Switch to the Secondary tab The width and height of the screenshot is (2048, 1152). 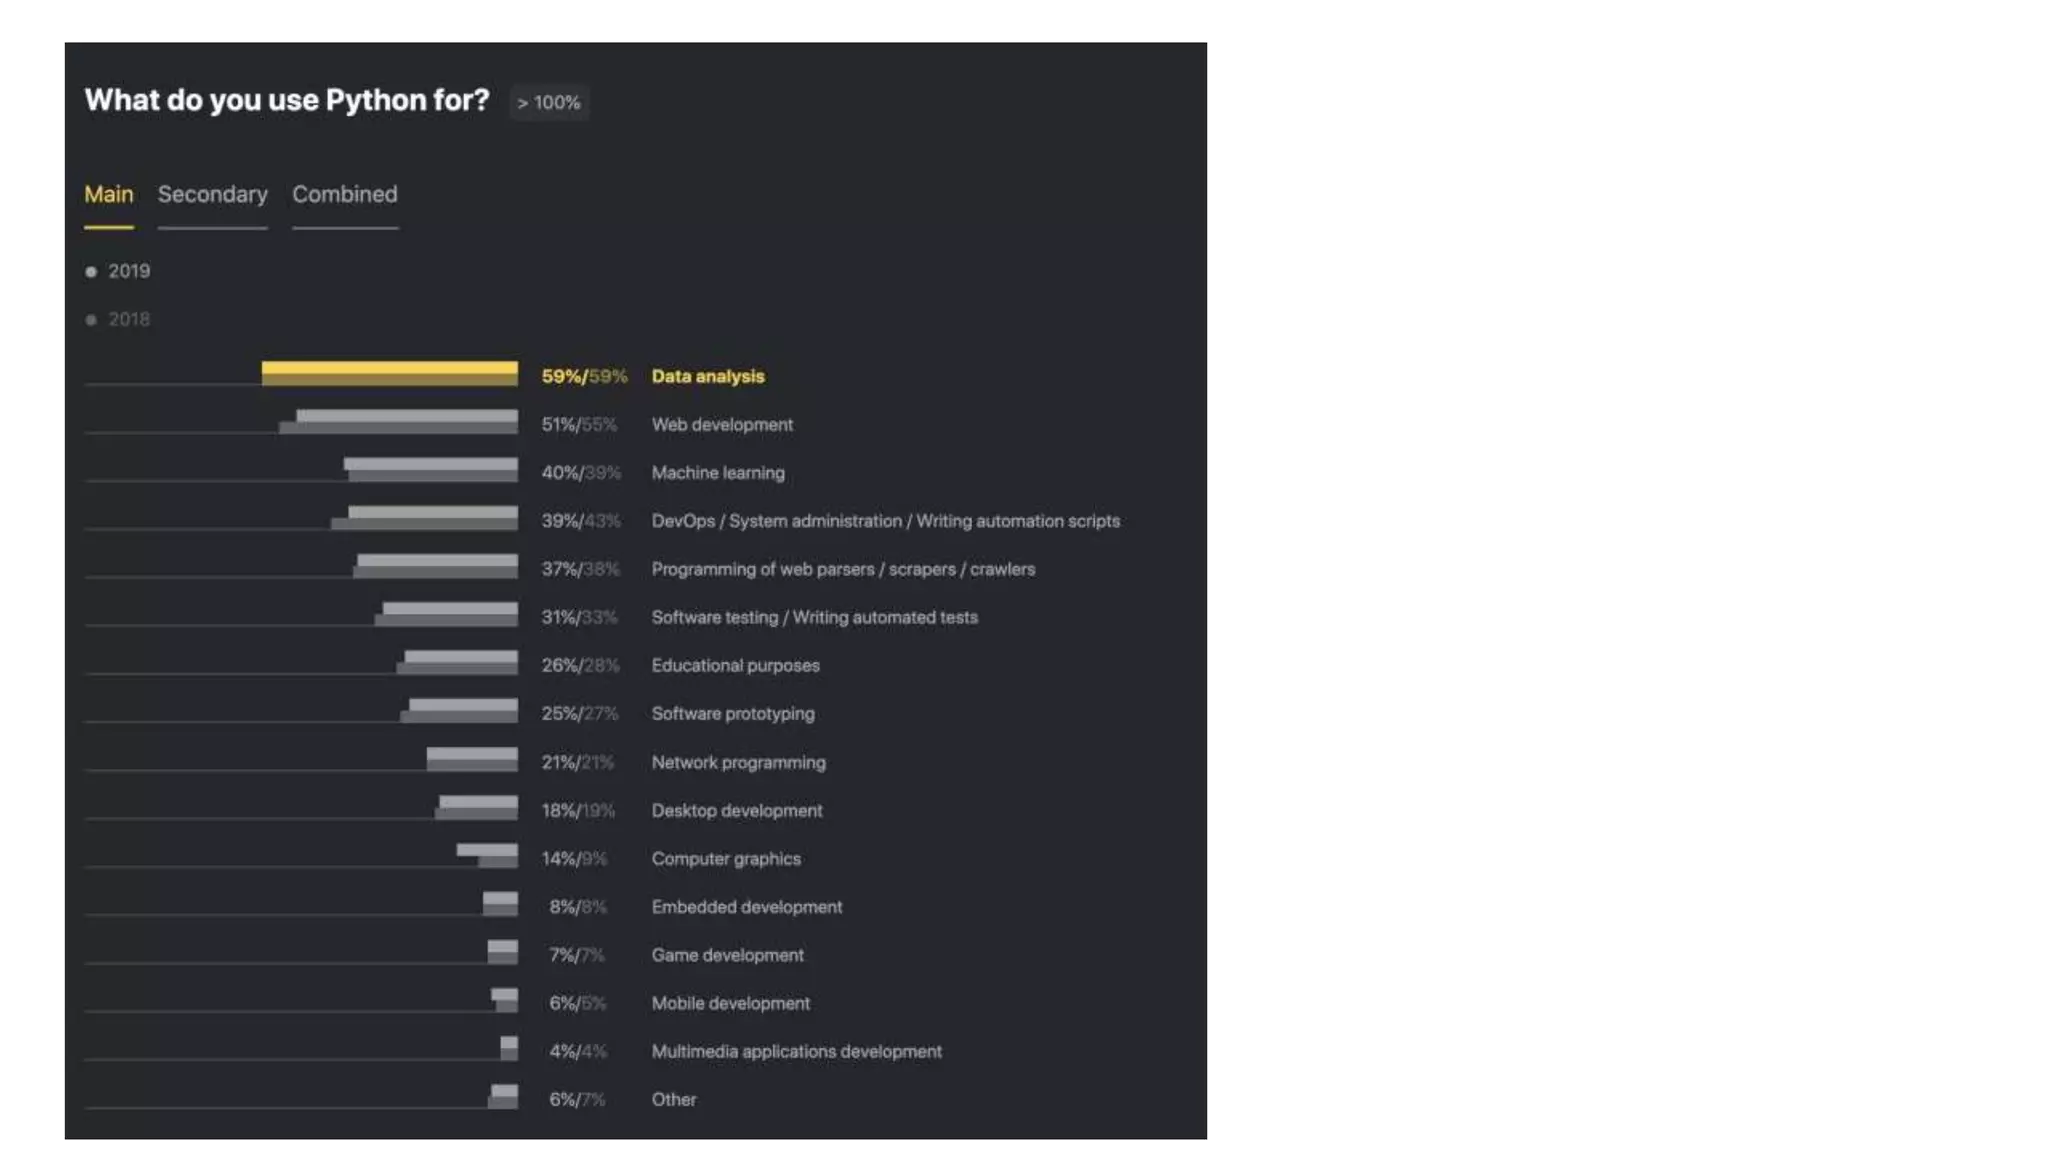click(212, 194)
